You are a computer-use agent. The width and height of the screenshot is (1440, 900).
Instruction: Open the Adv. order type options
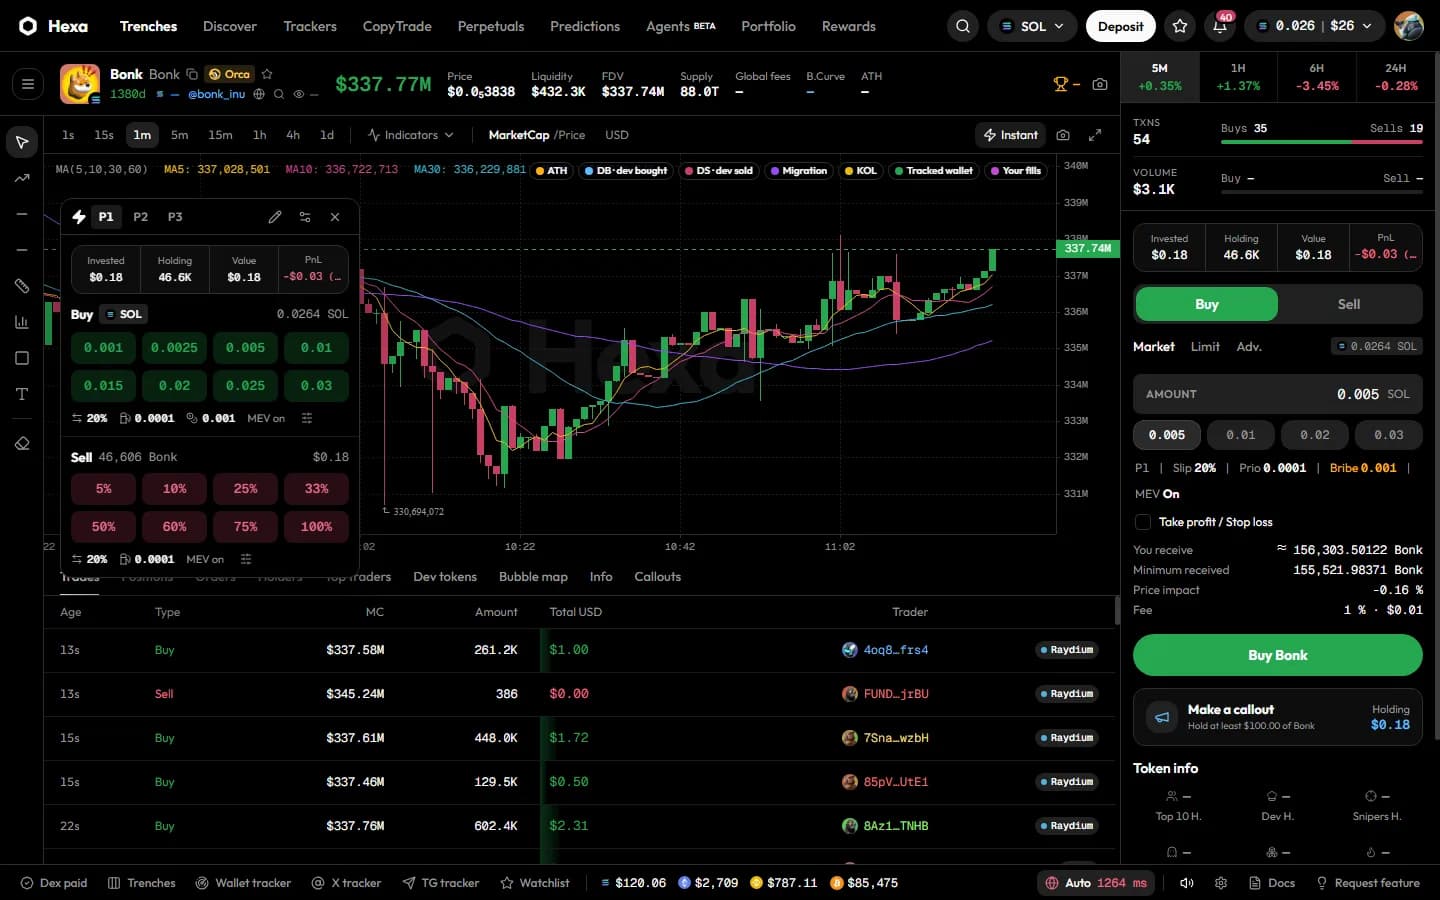(1249, 347)
